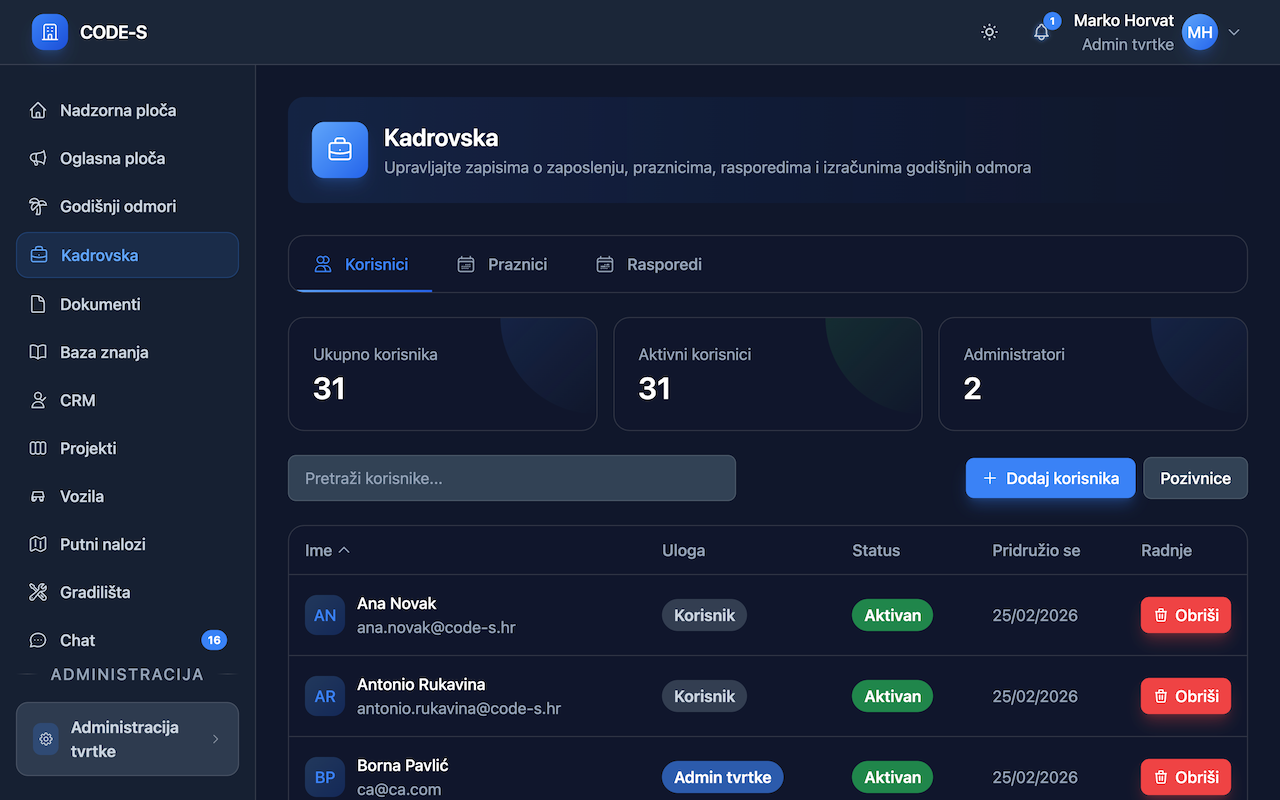Select the Vozila vehicle icon
Screen dimensions: 1280x800
pyautogui.click(x=39, y=496)
